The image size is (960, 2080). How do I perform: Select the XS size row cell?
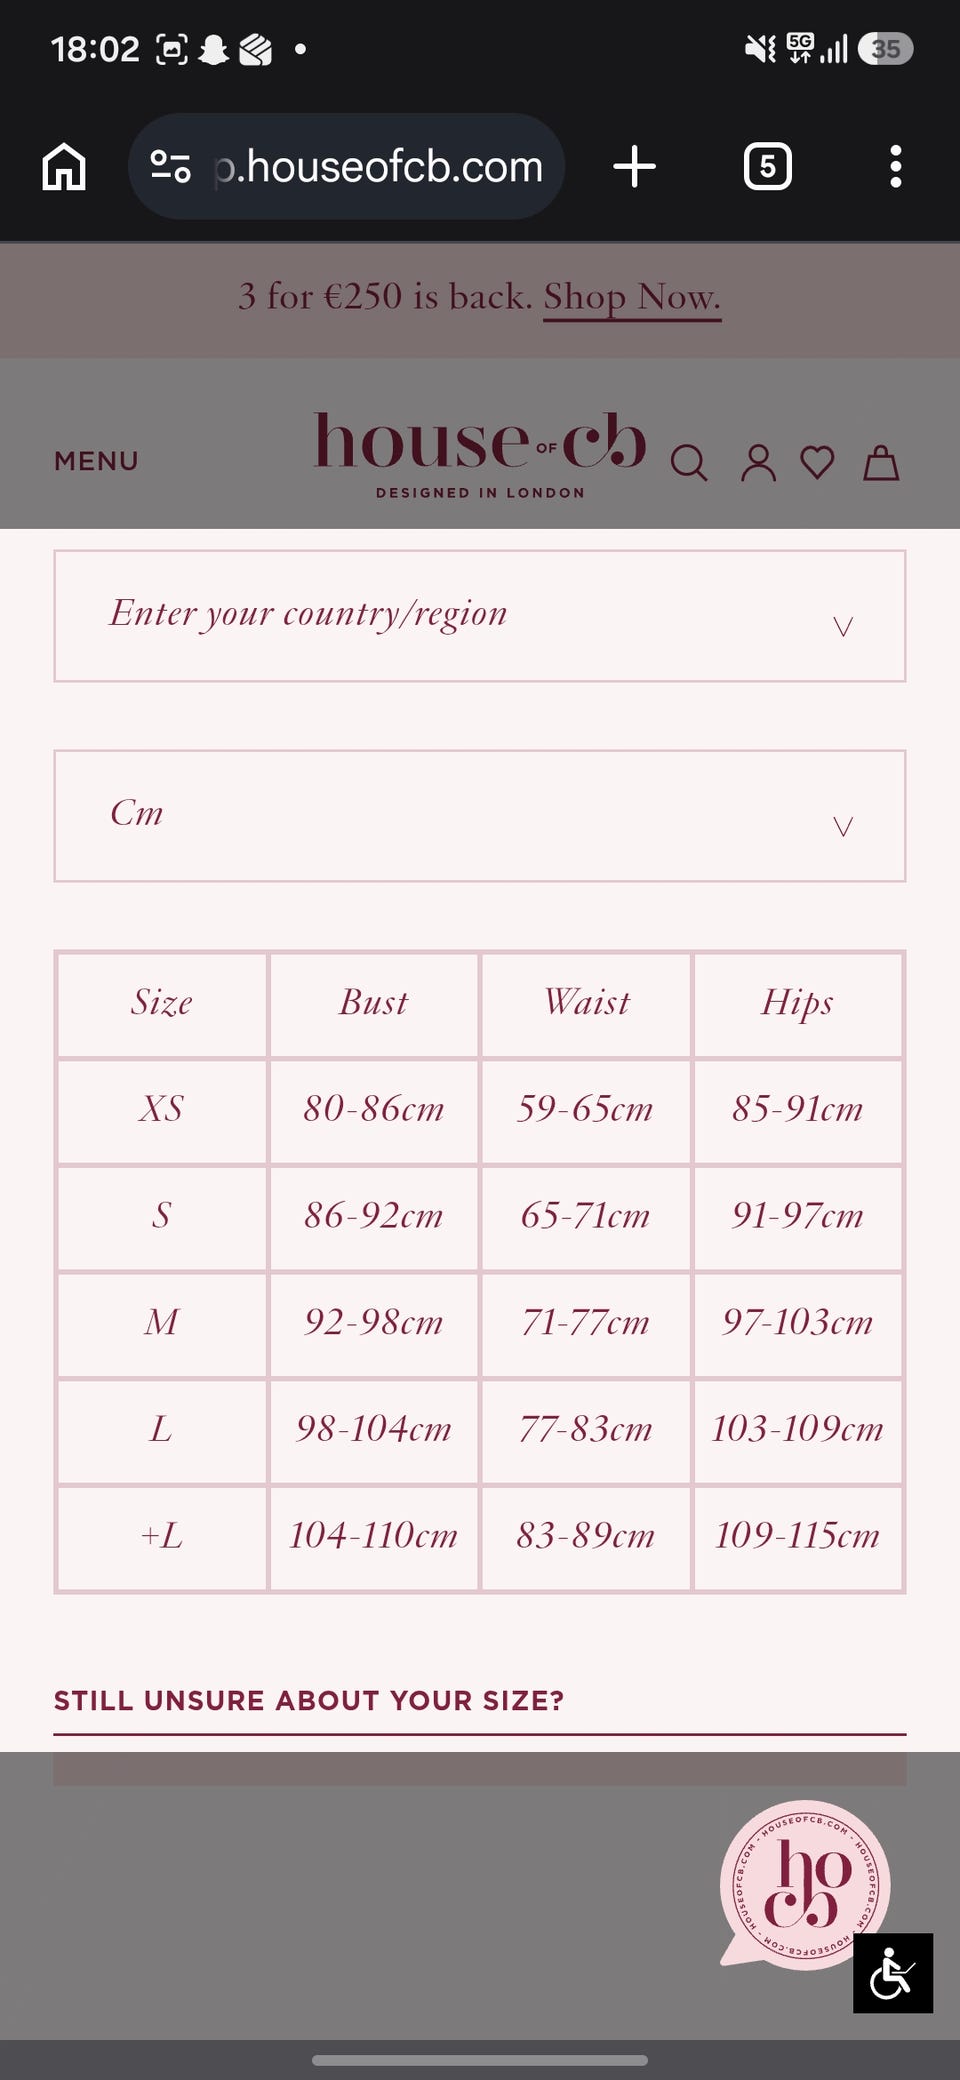(162, 1110)
